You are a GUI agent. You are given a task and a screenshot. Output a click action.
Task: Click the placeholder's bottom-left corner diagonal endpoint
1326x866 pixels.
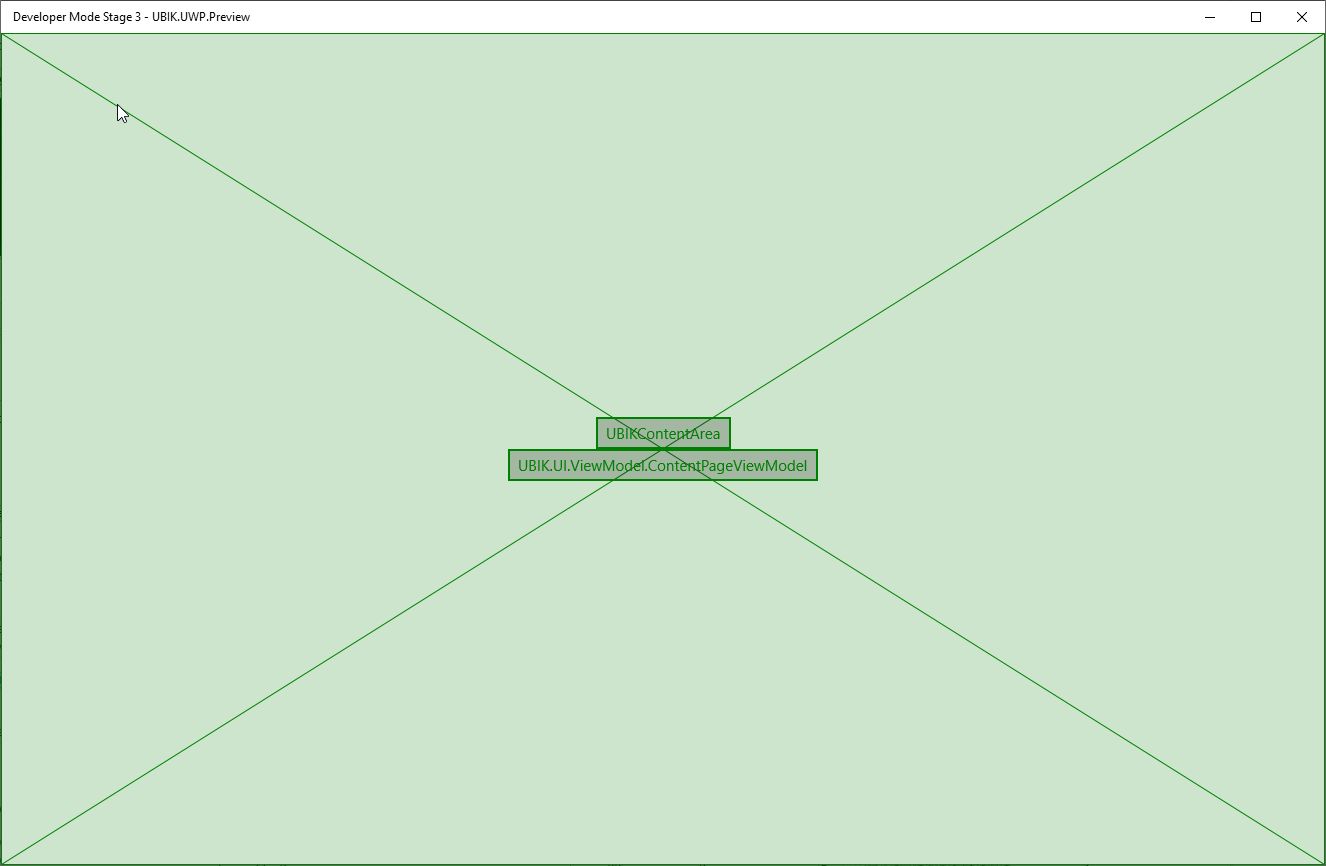click(3, 862)
